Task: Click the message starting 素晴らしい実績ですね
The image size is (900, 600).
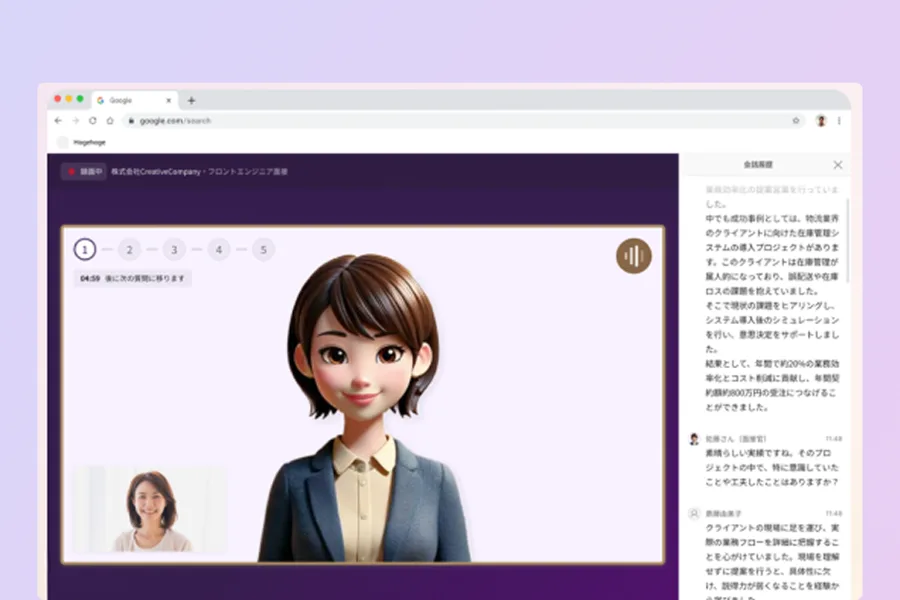Action: point(772,467)
